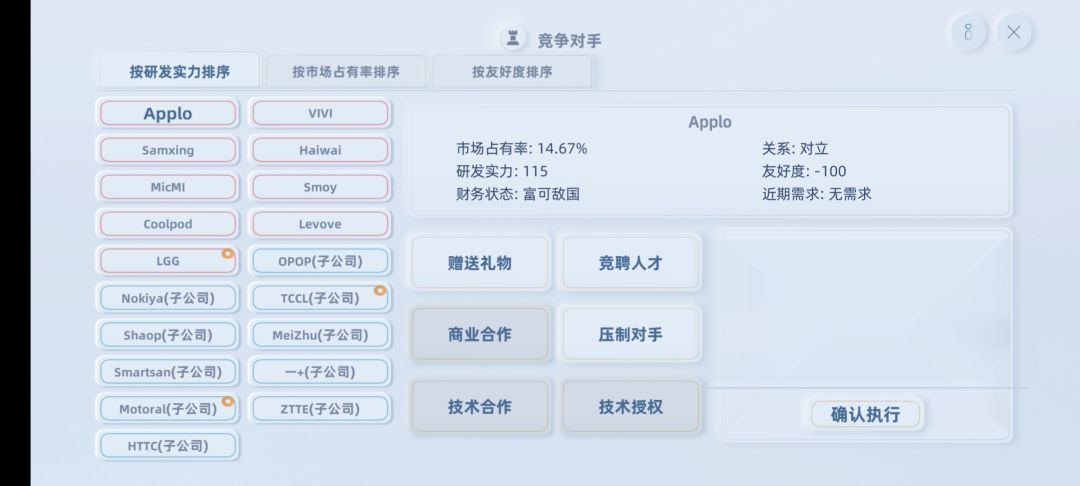Click the orange notification dot on LGG
This screenshot has height=486, width=1080.
pyautogui.click(x=227, y=254)
